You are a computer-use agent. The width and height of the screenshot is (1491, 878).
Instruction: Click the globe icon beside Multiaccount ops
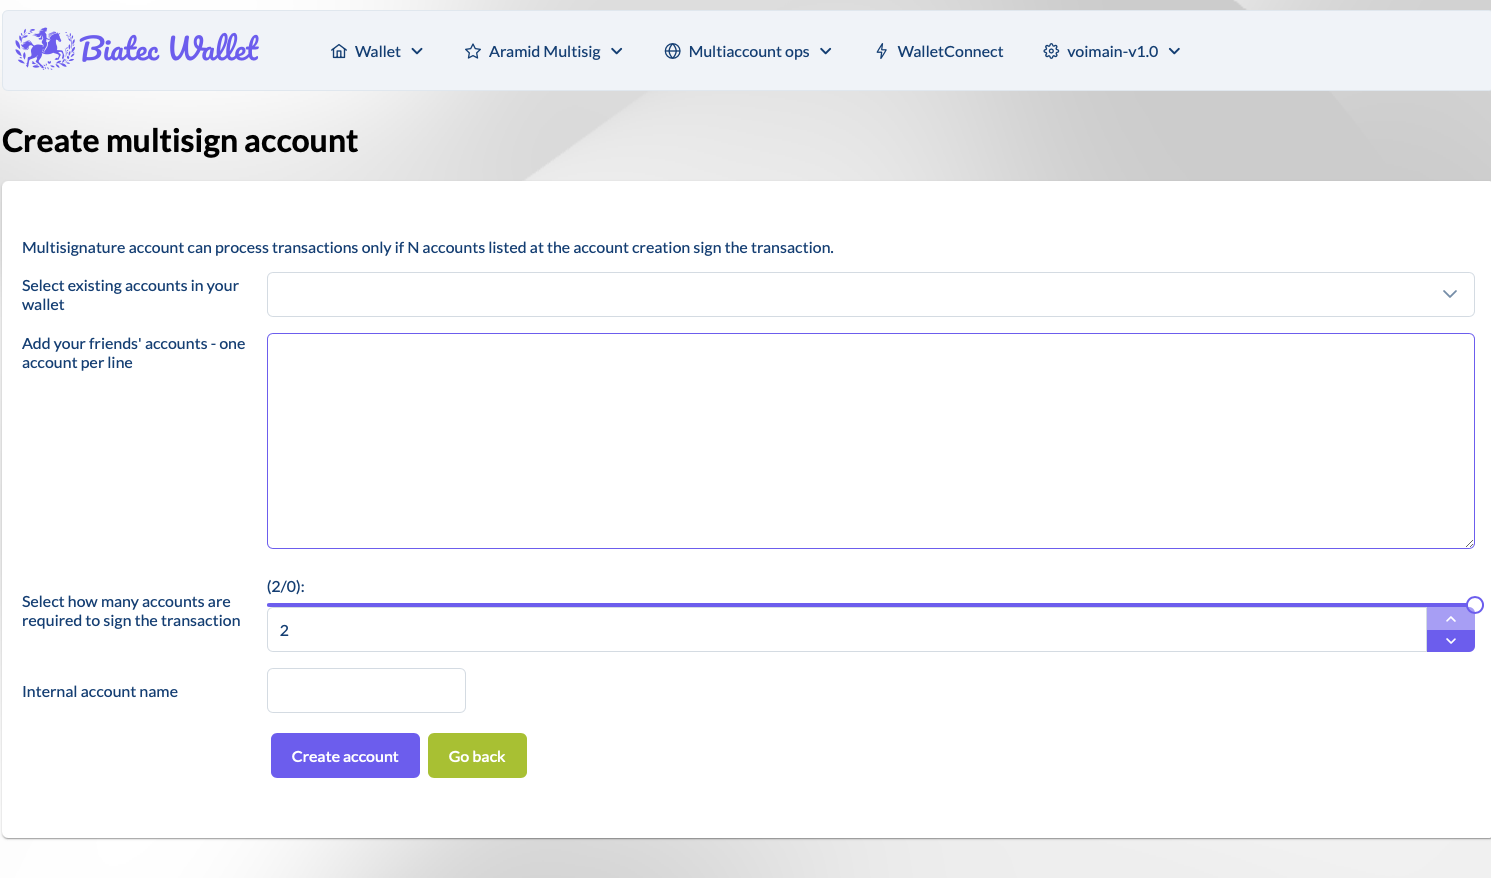[672, 50]
